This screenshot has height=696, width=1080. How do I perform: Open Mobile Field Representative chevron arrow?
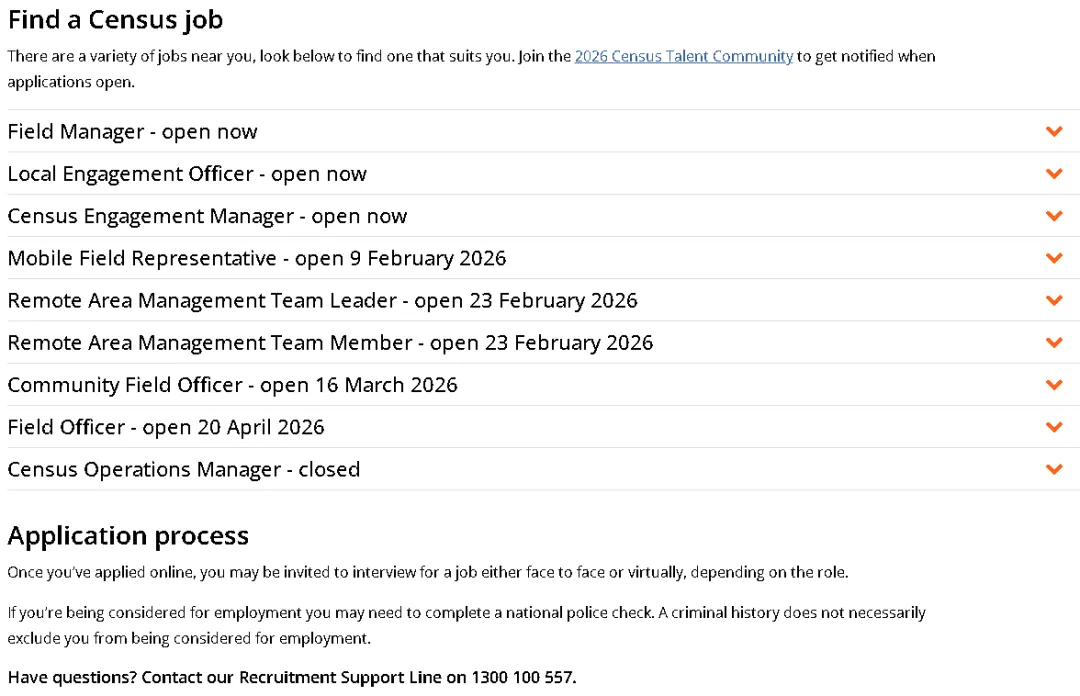click(1054, 258)
